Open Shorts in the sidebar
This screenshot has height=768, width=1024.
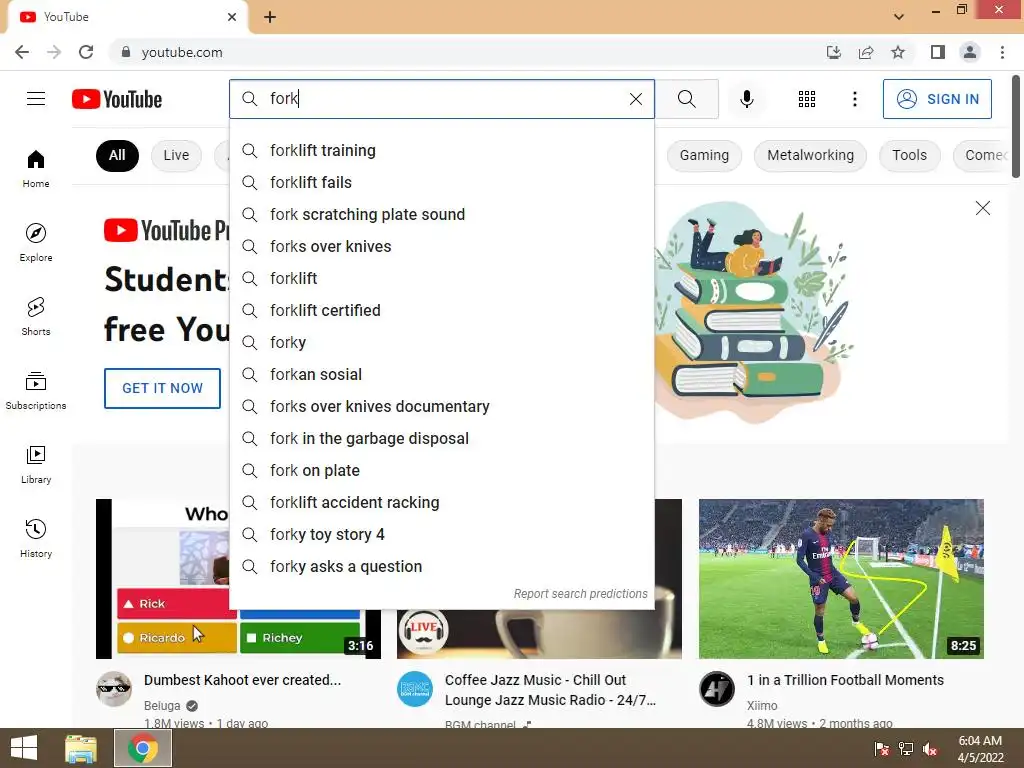point(36,316)
